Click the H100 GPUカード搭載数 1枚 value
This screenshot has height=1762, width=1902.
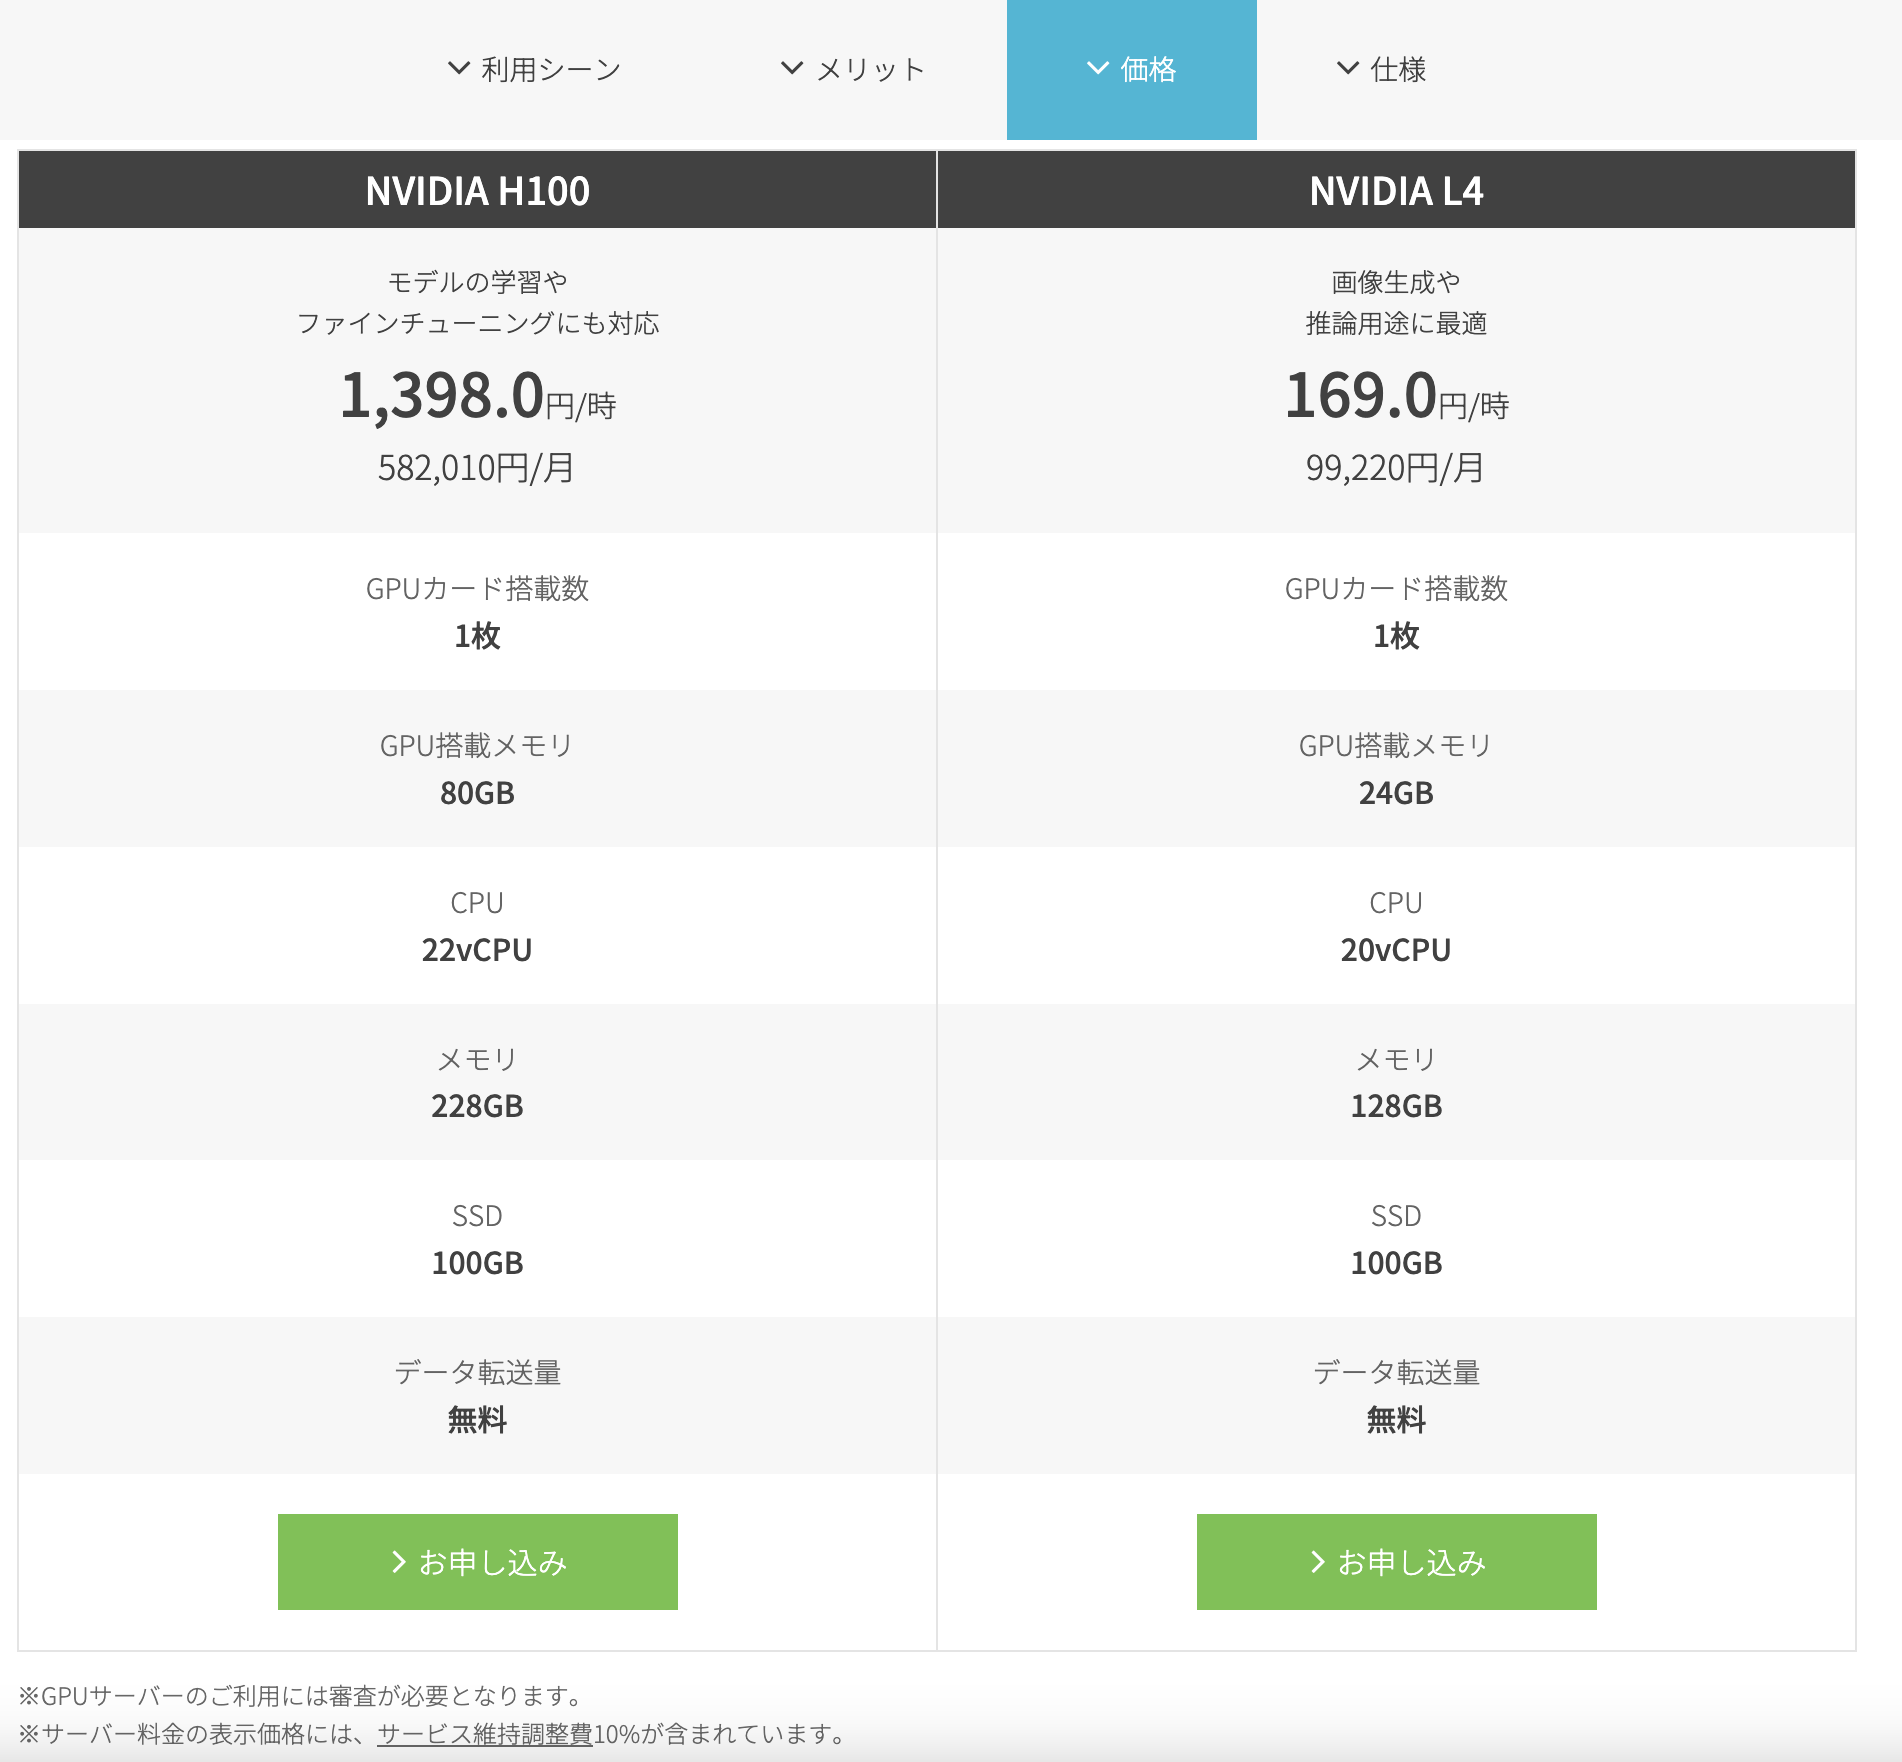478,636
